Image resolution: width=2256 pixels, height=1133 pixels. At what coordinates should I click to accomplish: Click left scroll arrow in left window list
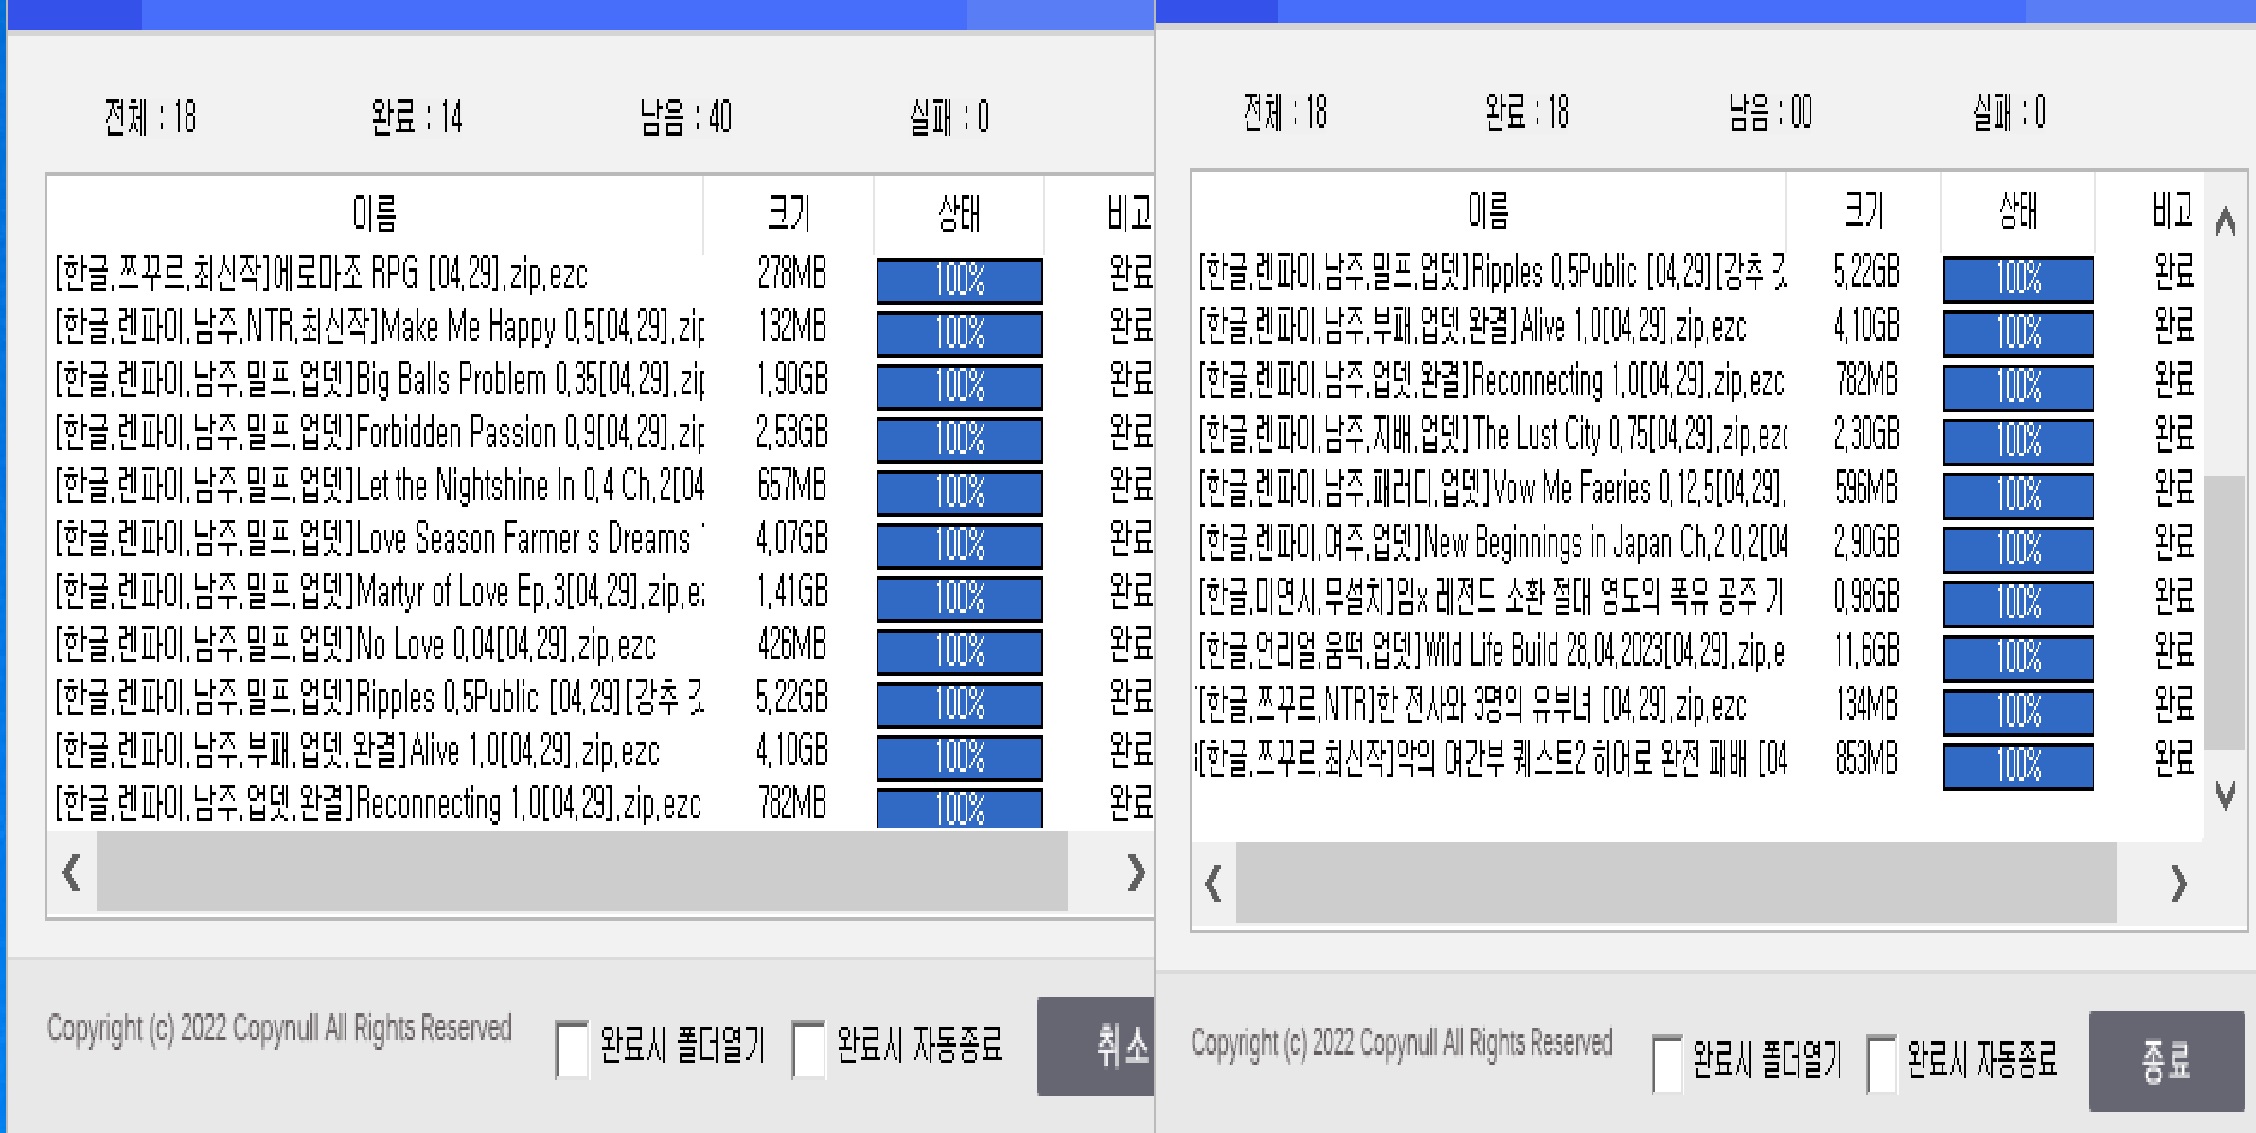point(71,874)
